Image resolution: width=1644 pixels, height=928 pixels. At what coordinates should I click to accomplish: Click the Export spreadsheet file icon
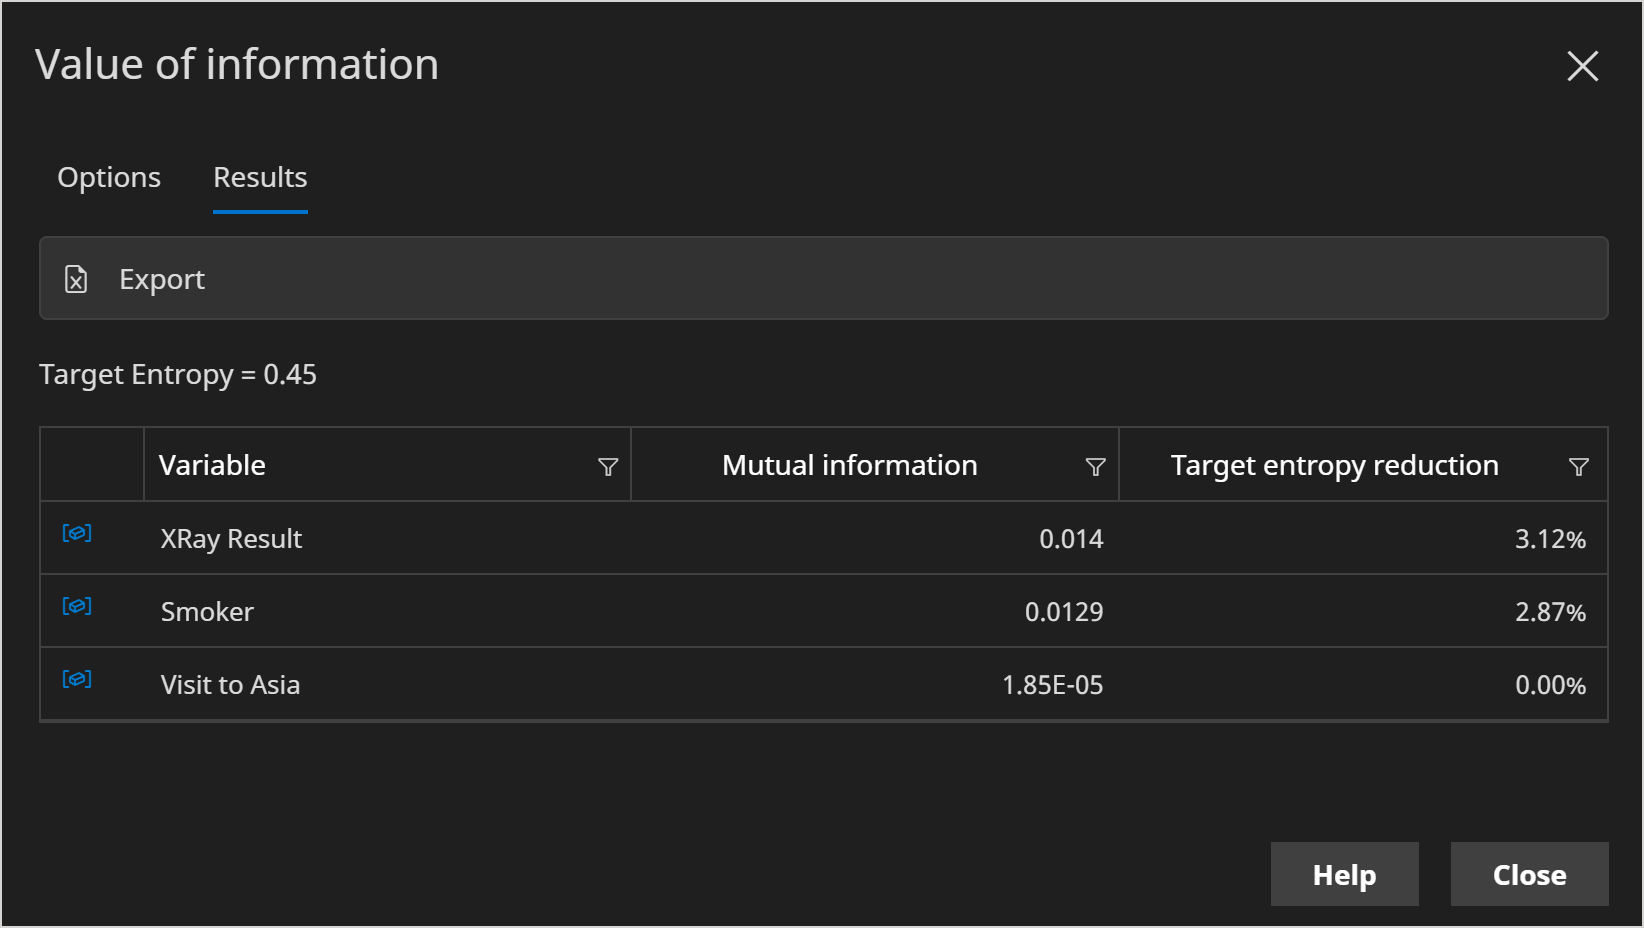pos(76,279)
